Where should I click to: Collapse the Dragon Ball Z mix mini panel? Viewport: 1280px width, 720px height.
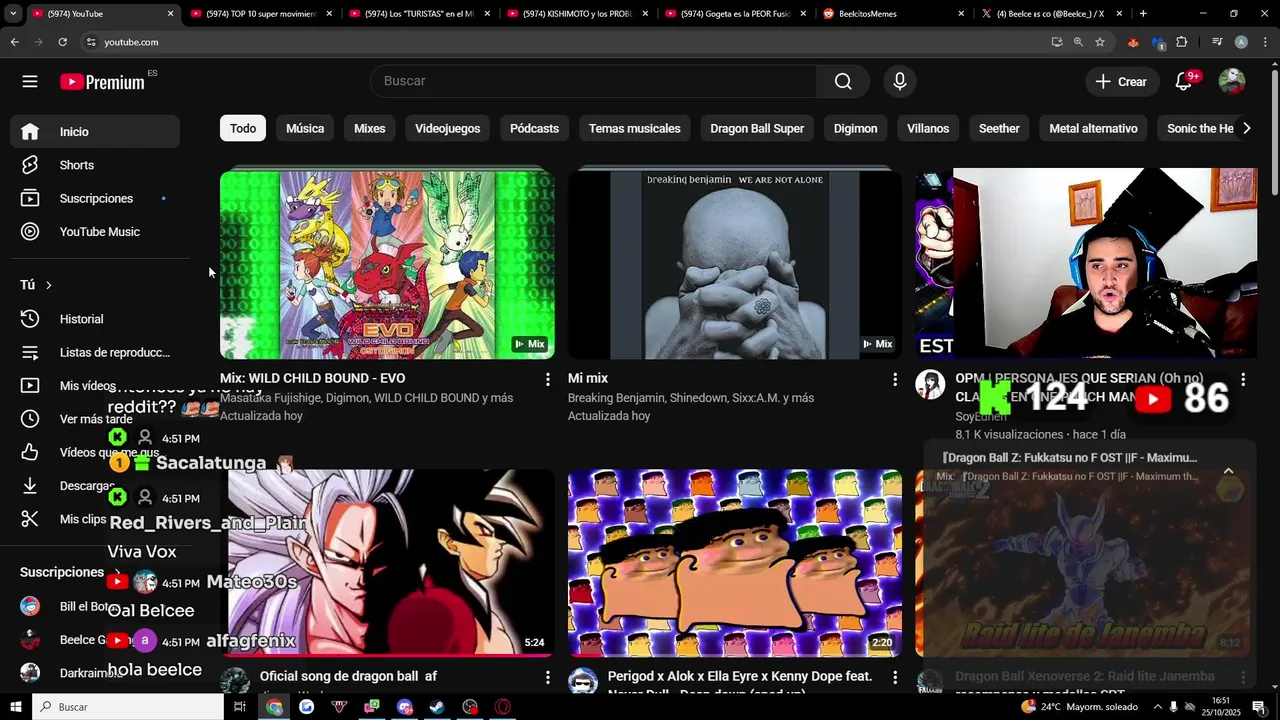tap(1228, 471)
